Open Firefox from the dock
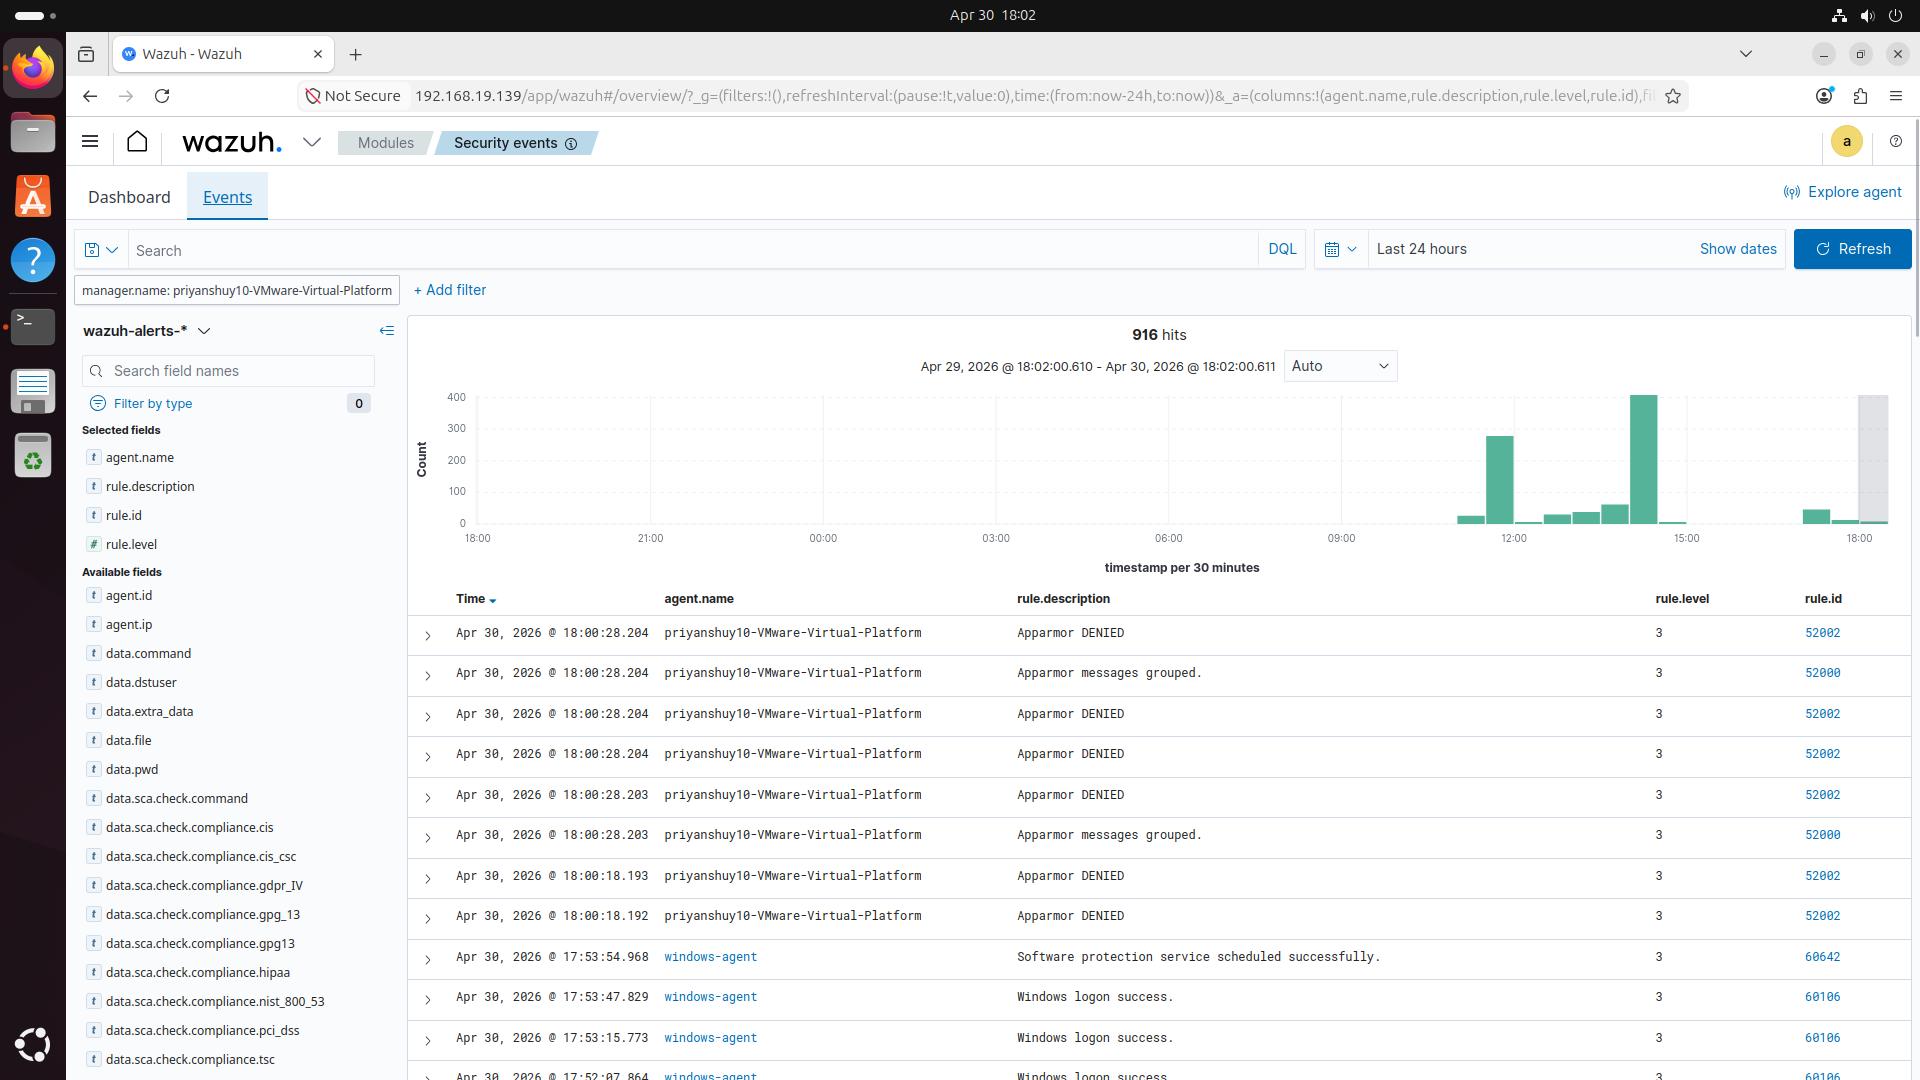This screenshot has width=1920, height=1080. point(33,68)
